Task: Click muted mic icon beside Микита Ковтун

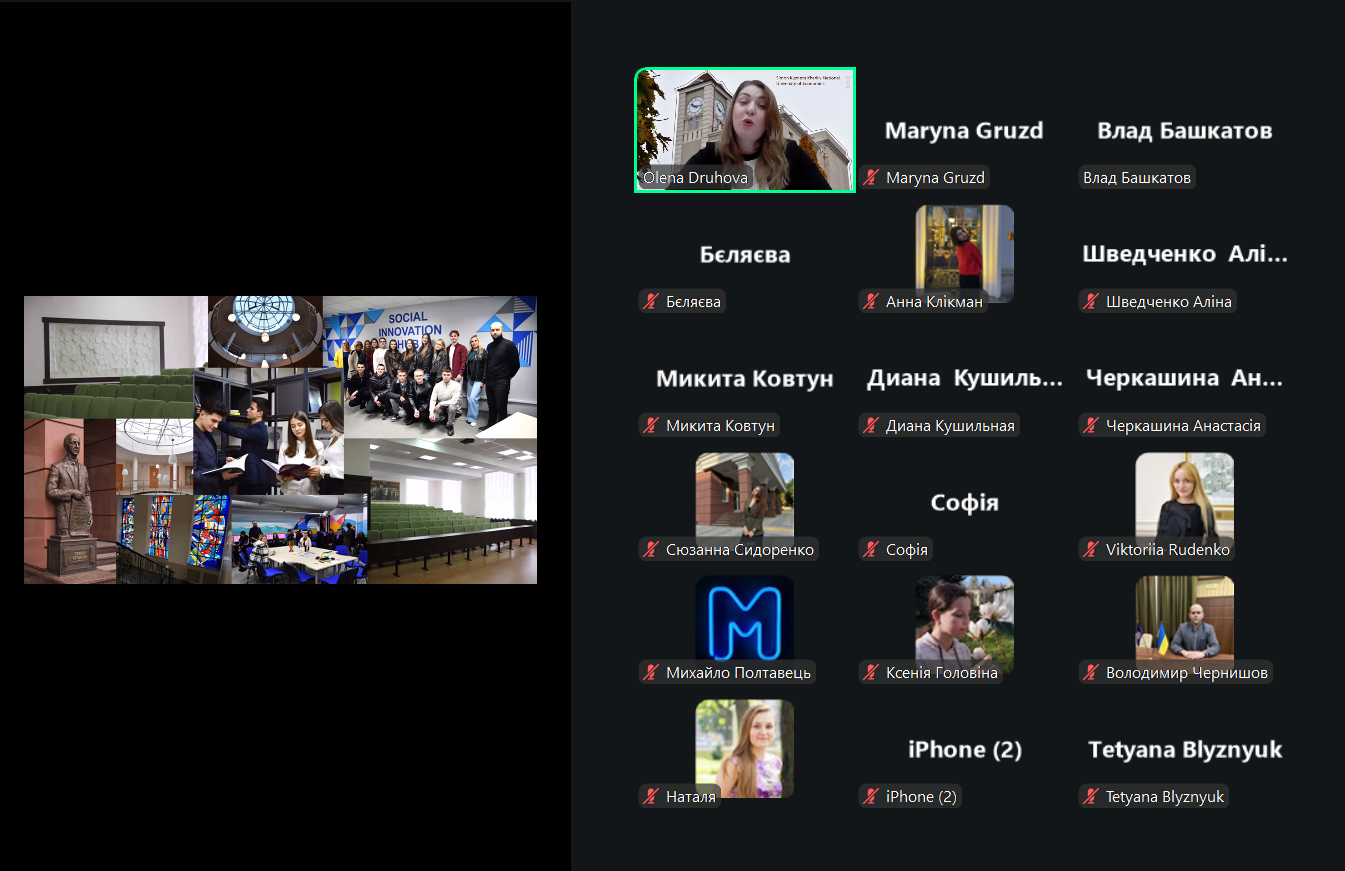Action: [651, 426]
